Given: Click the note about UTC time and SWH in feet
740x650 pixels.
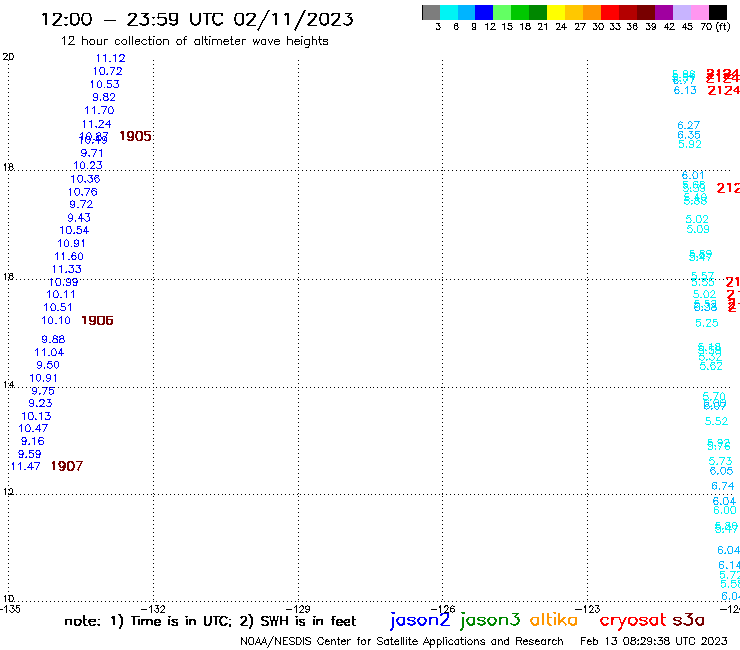Looking at the screenshot, I should click(210, 621).
